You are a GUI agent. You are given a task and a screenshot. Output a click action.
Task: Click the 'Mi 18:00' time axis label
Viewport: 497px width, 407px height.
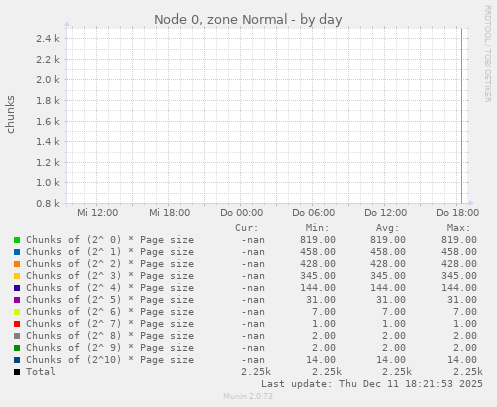click(x=169, y=213)
